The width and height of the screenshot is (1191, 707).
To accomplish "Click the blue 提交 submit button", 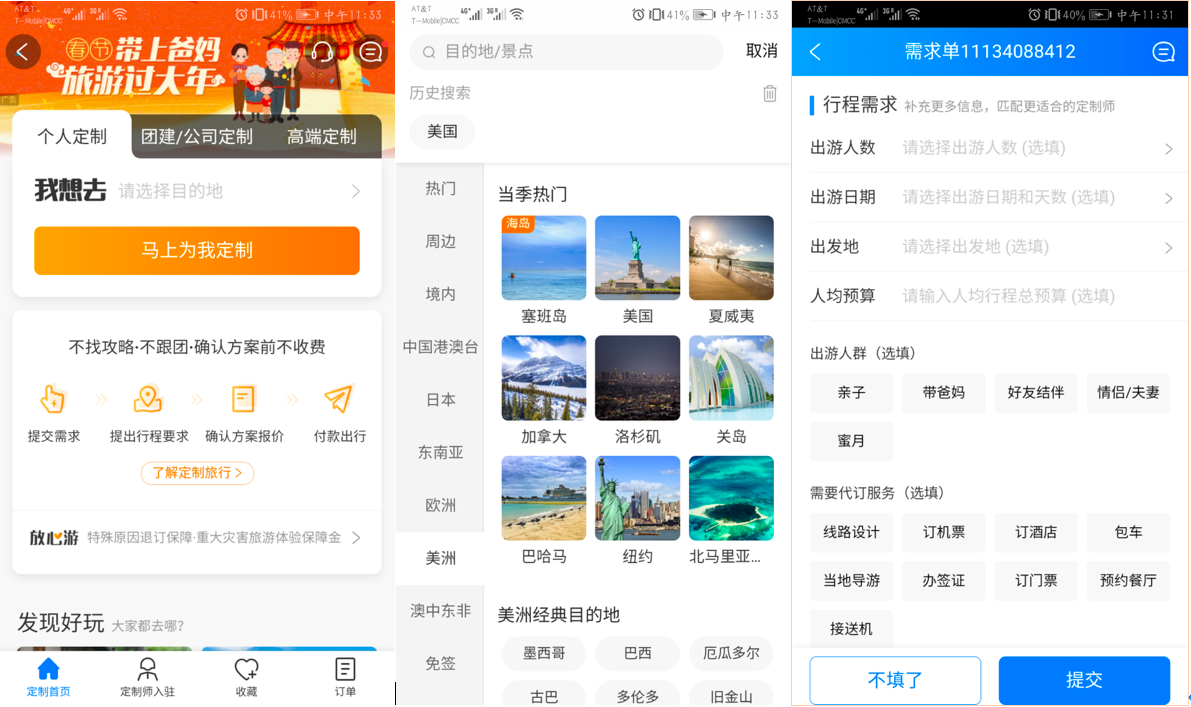I will coord(1083,680).
